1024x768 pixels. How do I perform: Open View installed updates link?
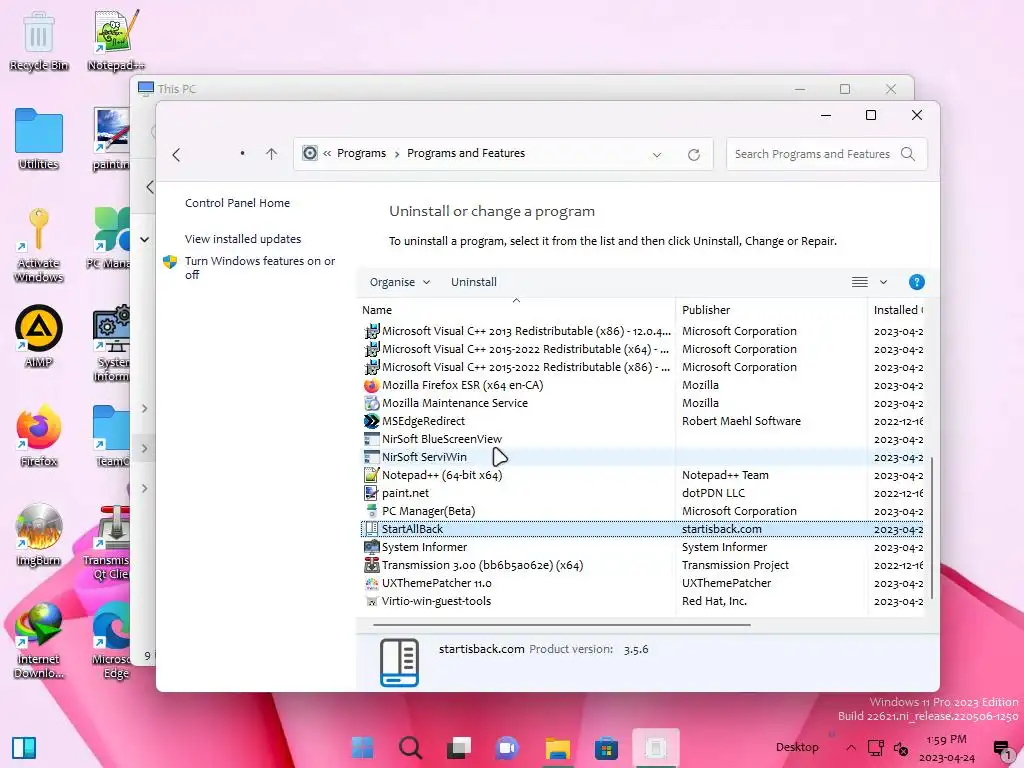242,239
